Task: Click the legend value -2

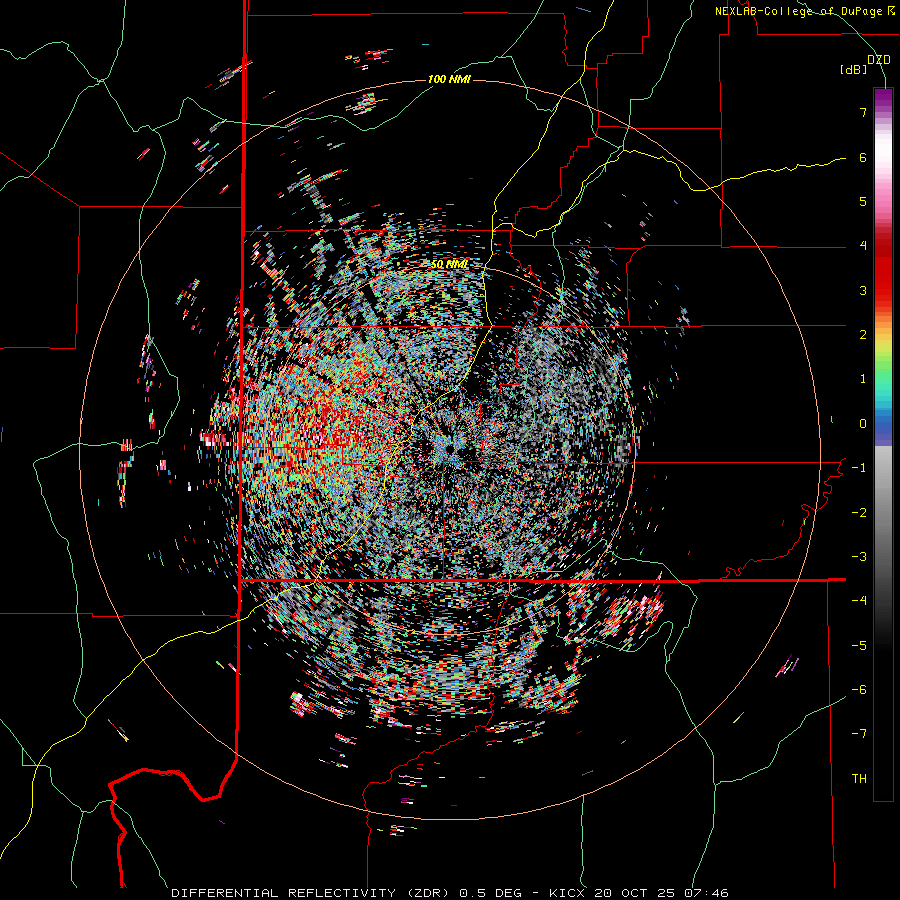Action: tap(859, 513)
